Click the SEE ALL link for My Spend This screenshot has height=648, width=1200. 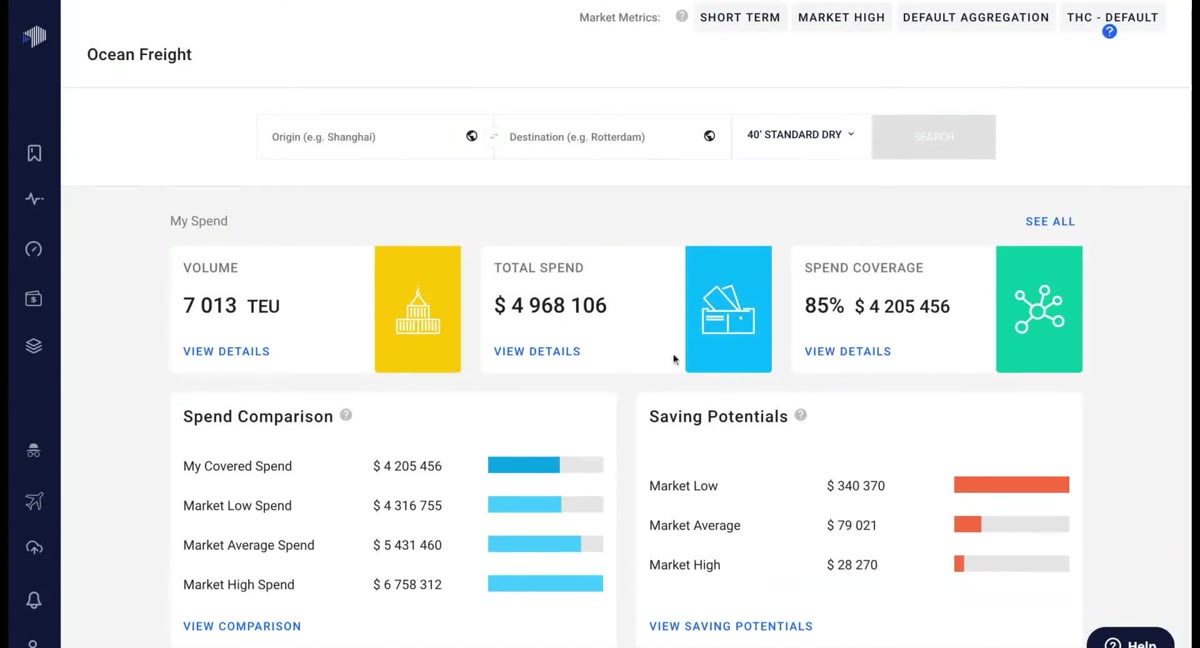coord(1050,221)
